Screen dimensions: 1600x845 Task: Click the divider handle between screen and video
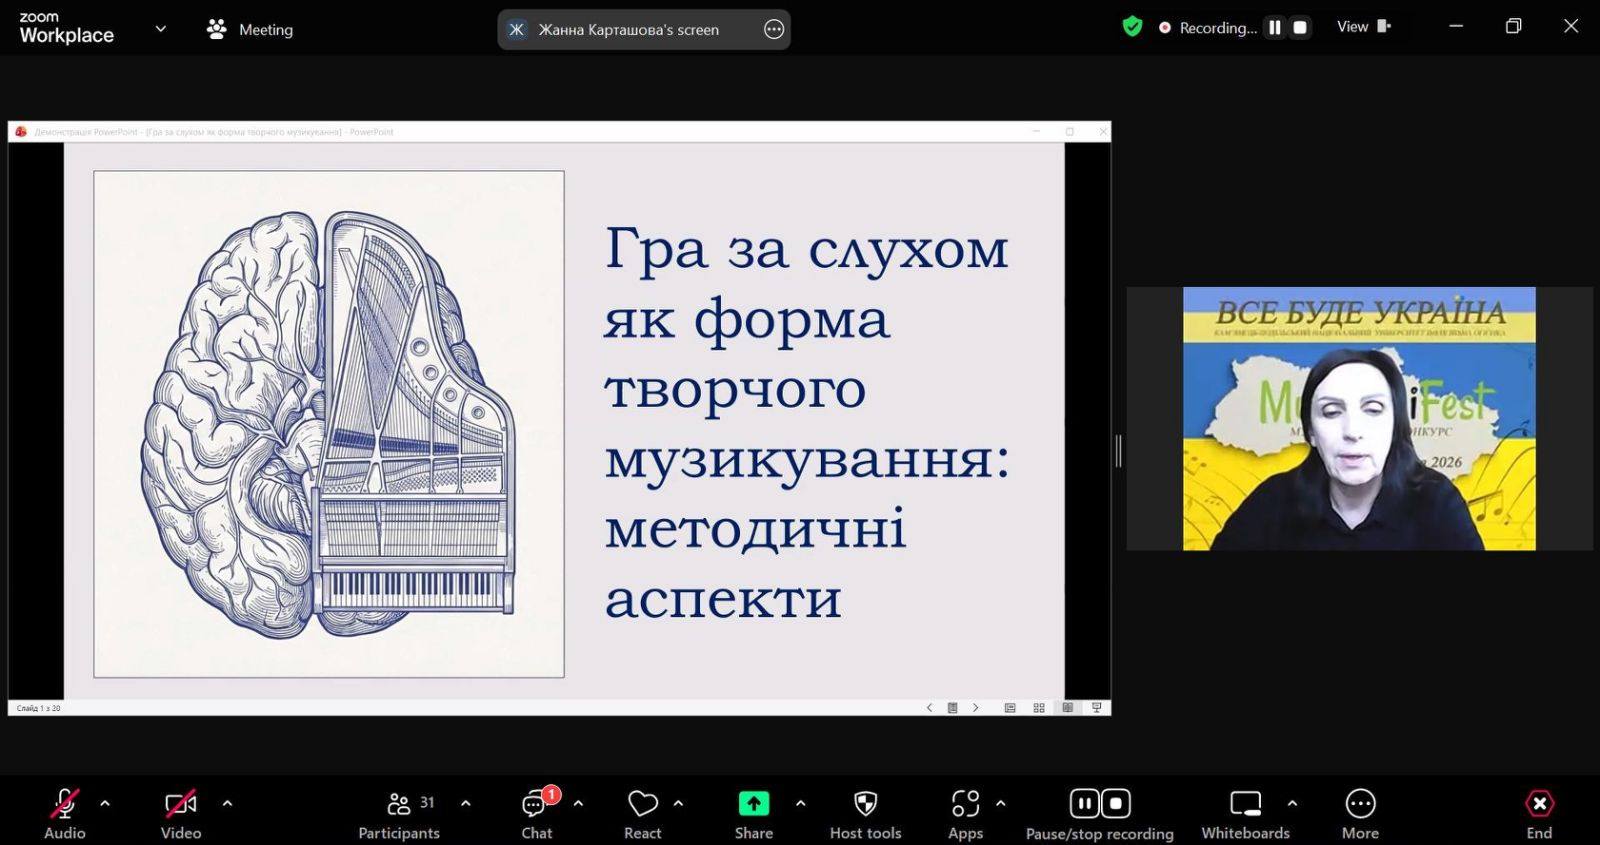click(1118, 451)
